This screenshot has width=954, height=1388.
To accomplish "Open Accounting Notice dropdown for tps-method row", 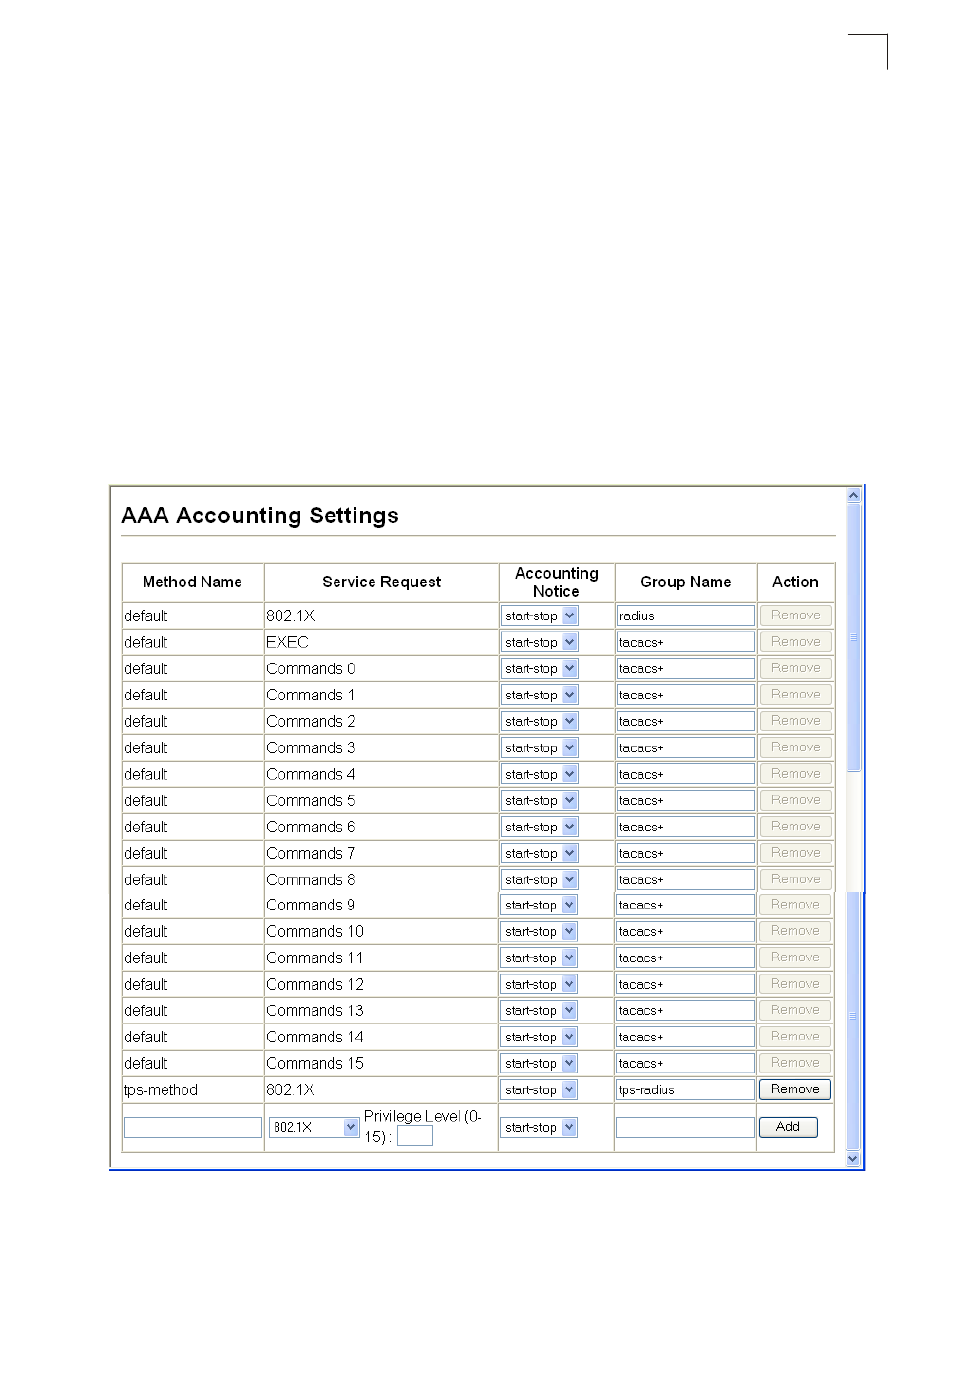I will coord(540,1090).
